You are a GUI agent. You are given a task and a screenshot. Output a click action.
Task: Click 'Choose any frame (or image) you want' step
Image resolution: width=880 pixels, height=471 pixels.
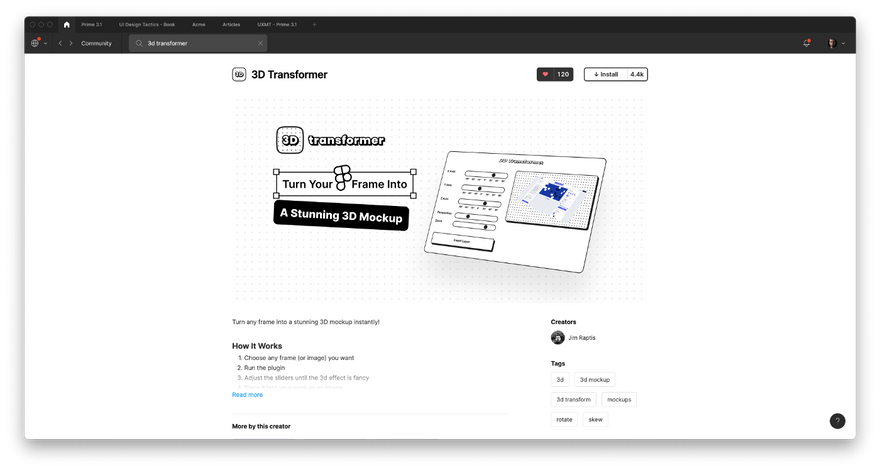point(299,358)
